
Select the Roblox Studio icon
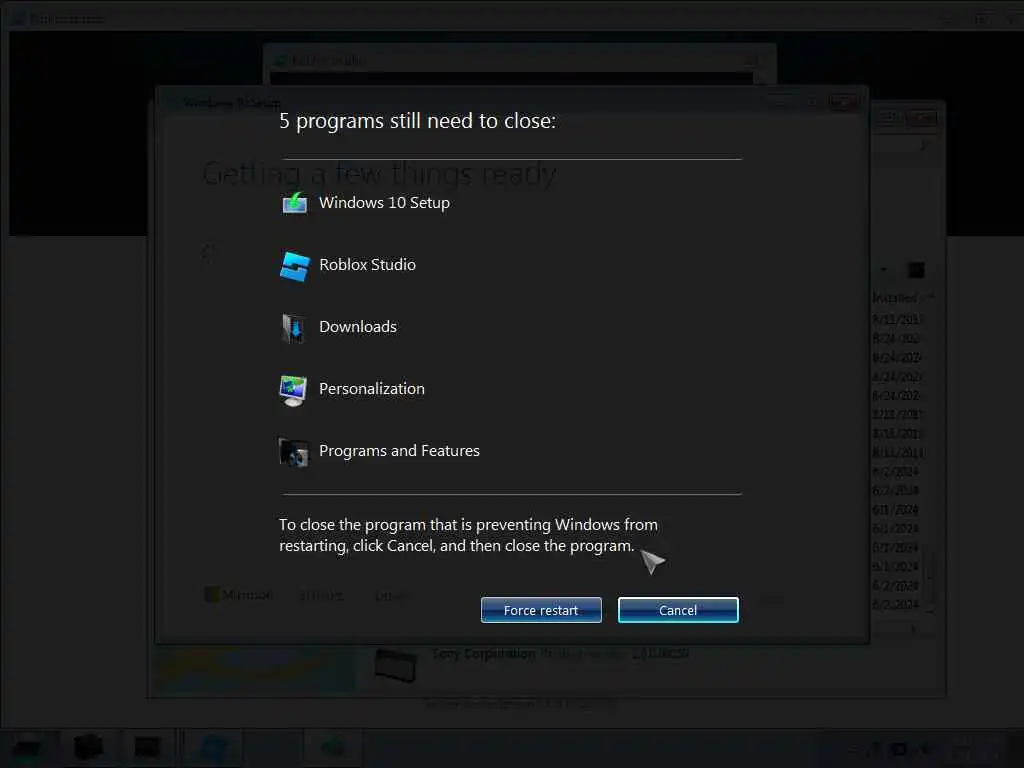(x=295, y=266)
